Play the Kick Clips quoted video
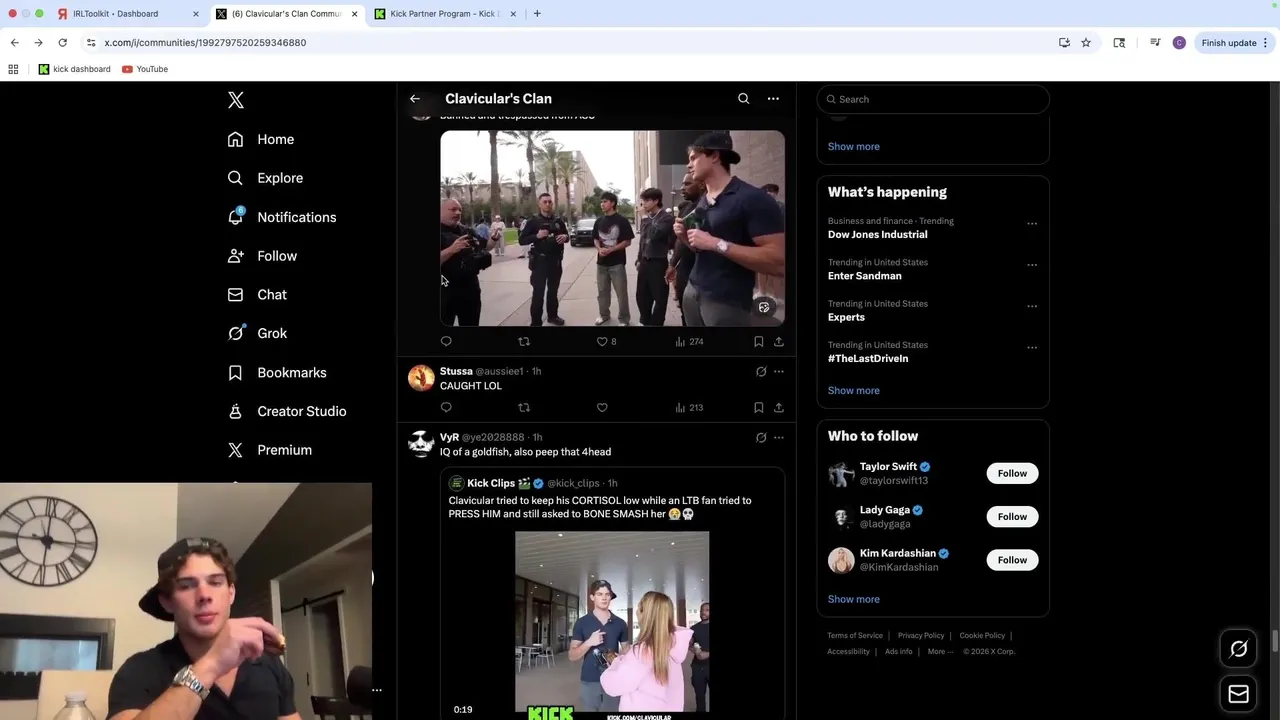The width and height of the screenshot is (1280, 720). (612, 621)
